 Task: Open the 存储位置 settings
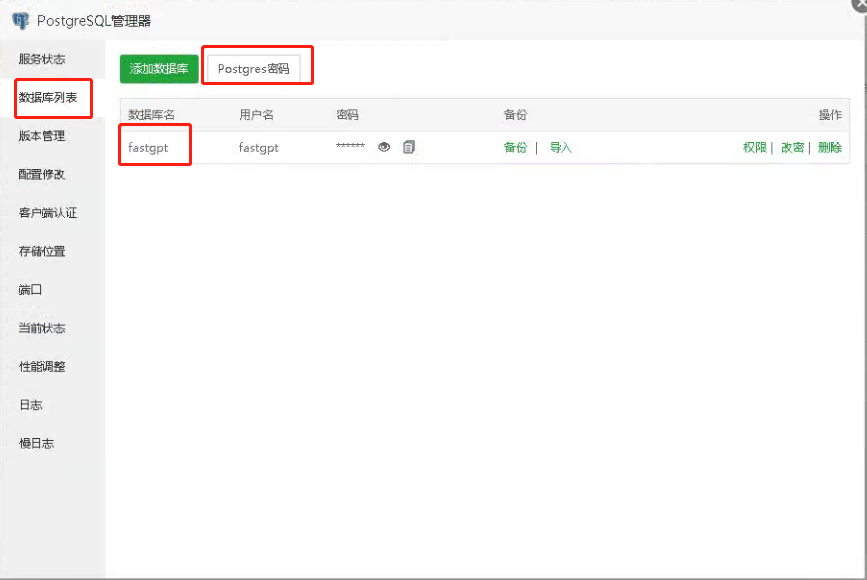[42, 252]
